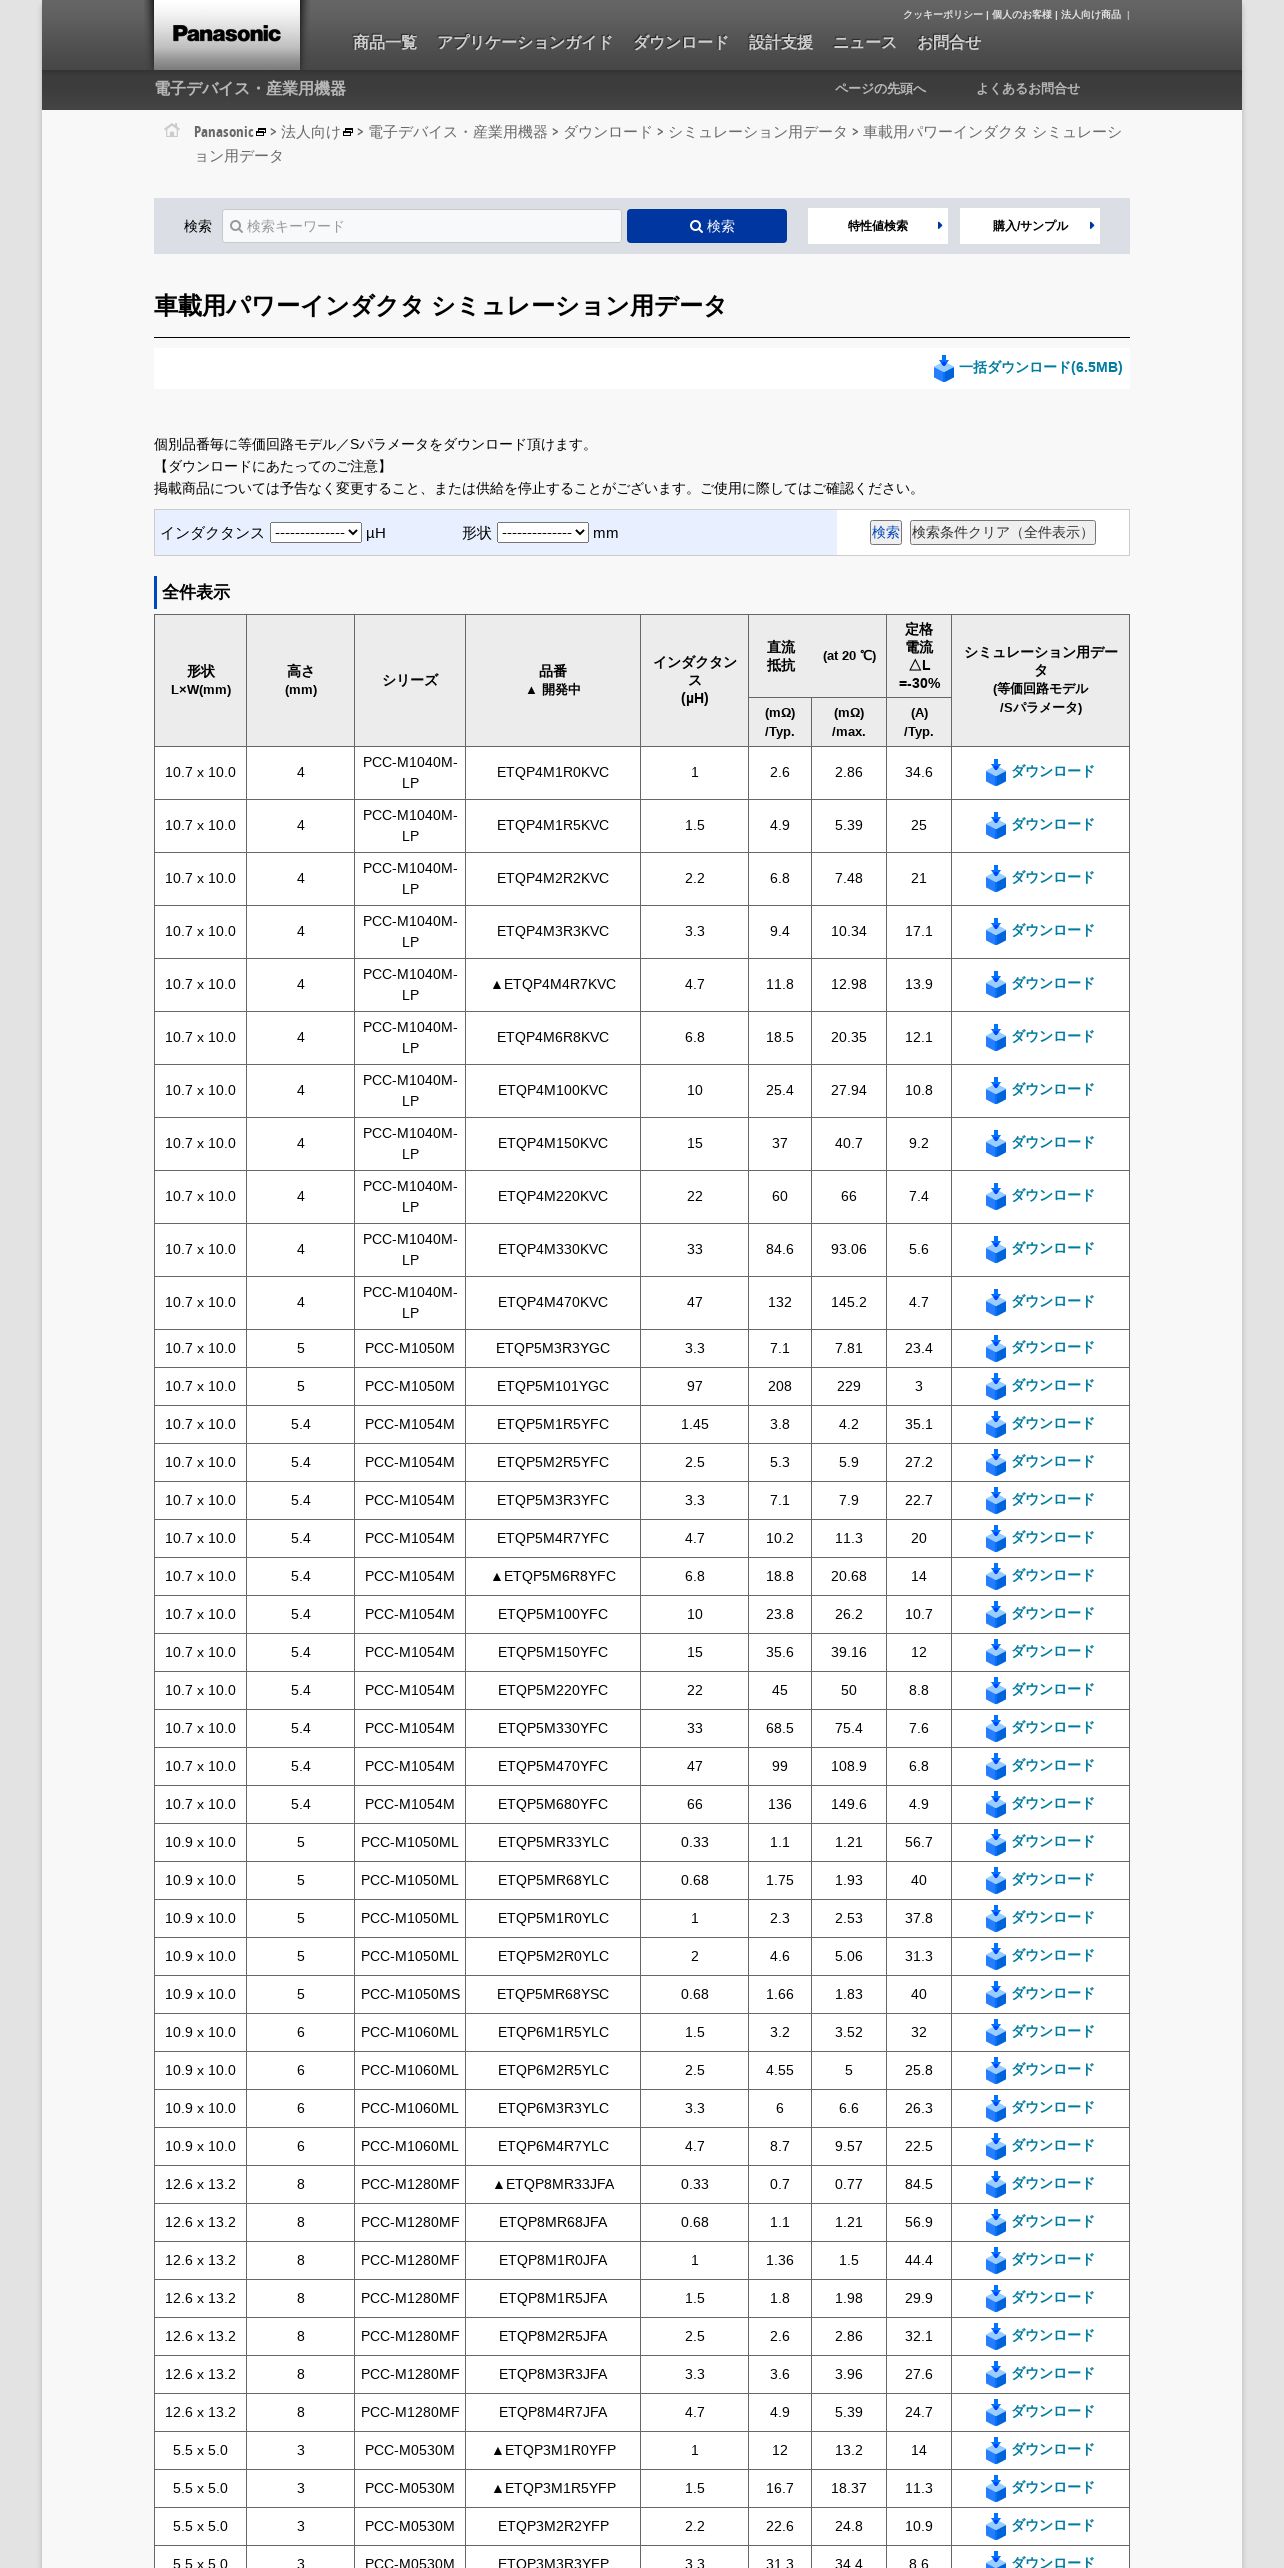The image size is (1284, 2568).
Task: Open the 形状 dropdown
Action: (x=542, y=533)
